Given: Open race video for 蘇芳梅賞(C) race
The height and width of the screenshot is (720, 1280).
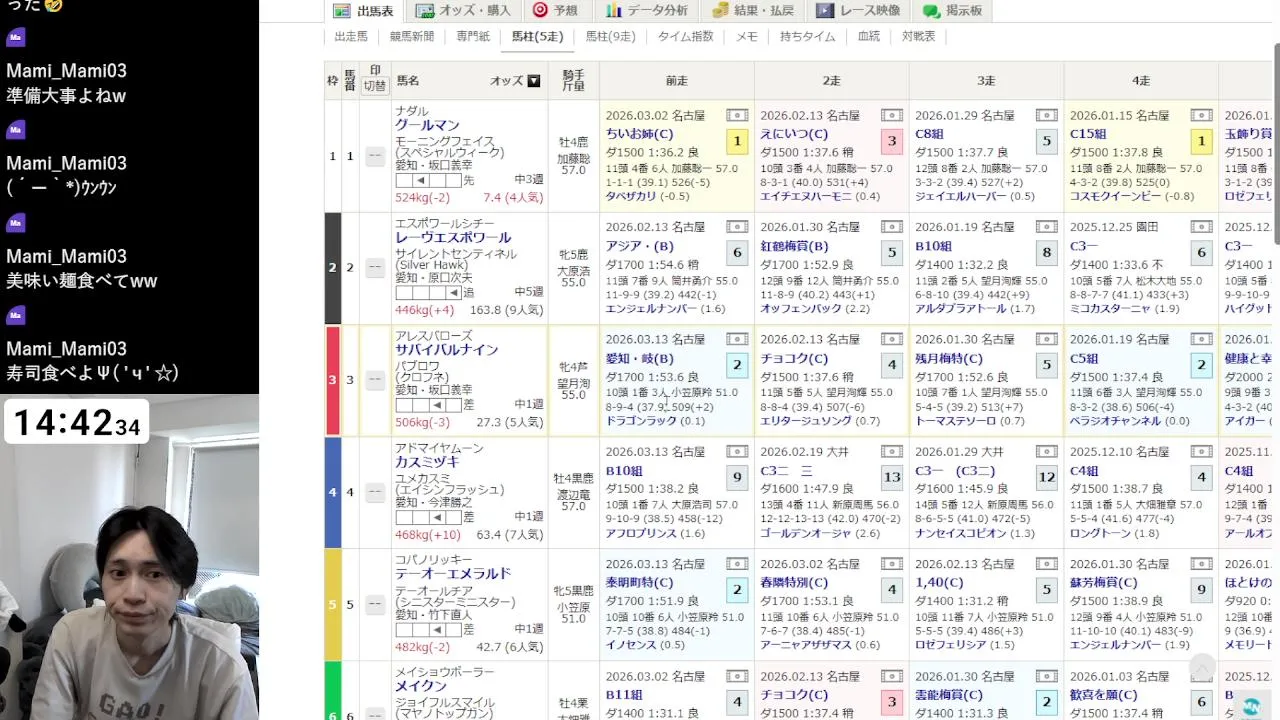Looking at the screenshot, I should click(1202, 565).
